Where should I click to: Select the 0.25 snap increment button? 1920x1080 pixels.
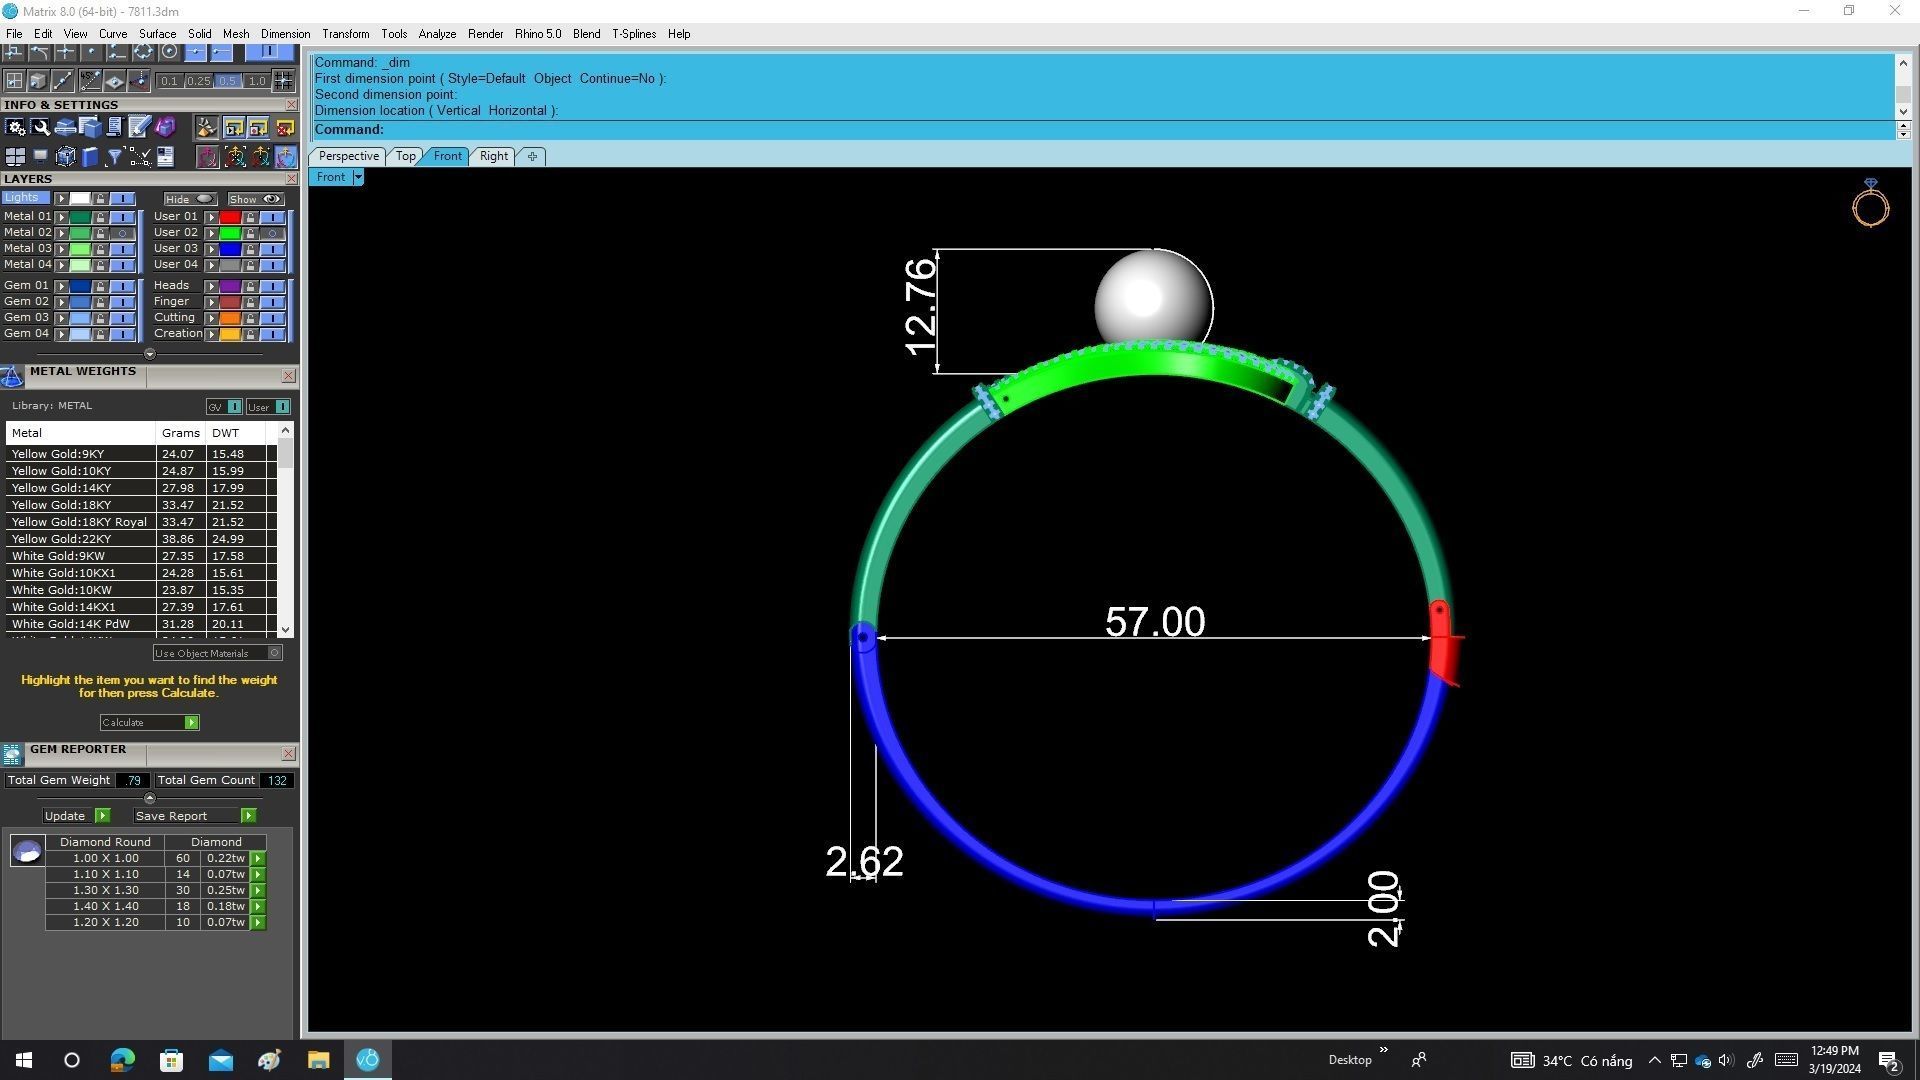click(198, 81)
